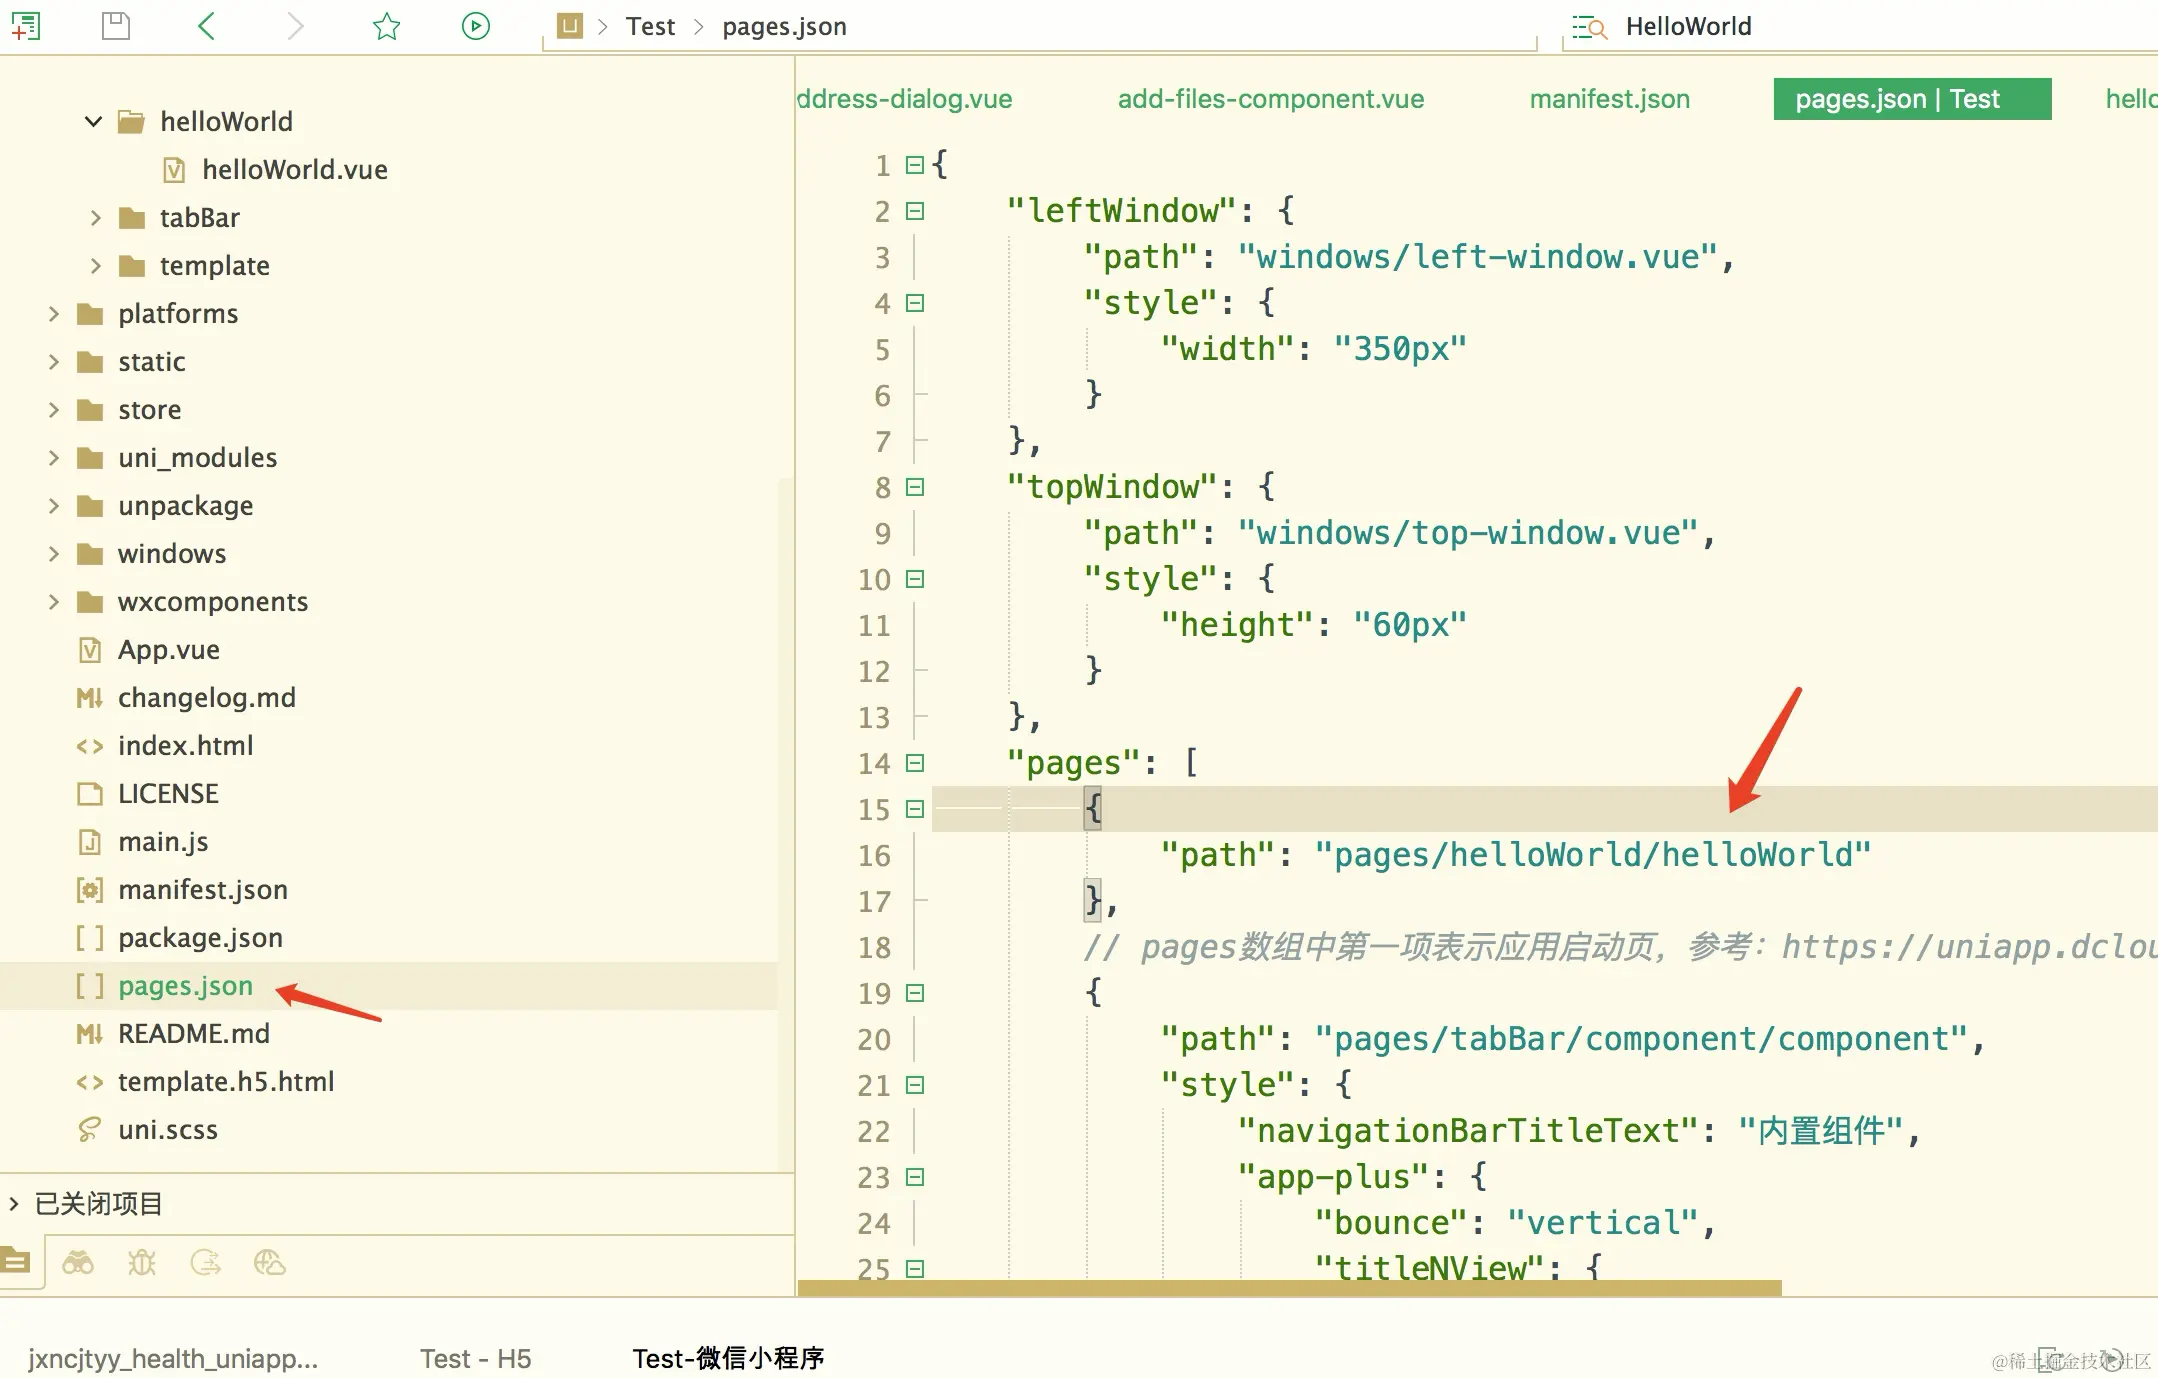Click the App.vue file icon
Screen dimensions: 2158x1378
click(x=90, y=650)
